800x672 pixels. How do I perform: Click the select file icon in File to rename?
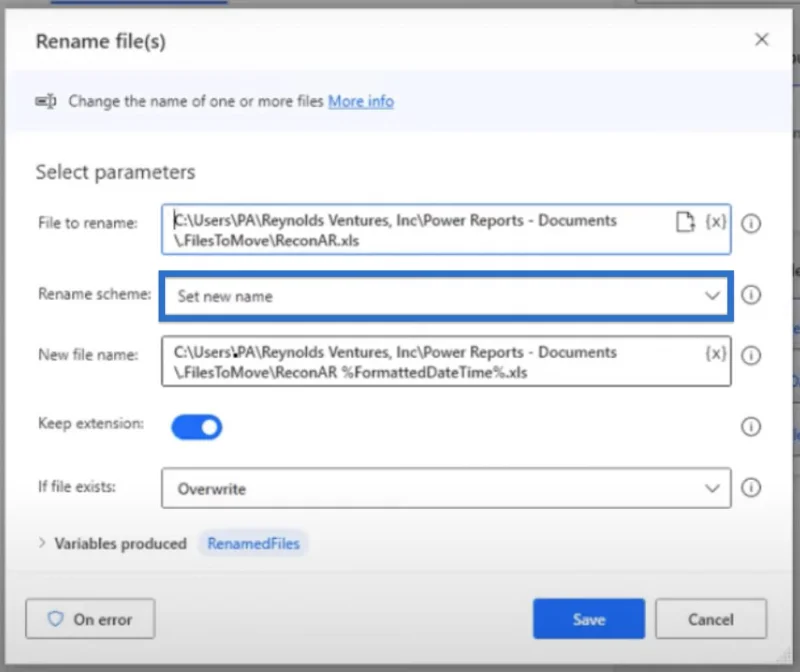click(x=685, y=222)
